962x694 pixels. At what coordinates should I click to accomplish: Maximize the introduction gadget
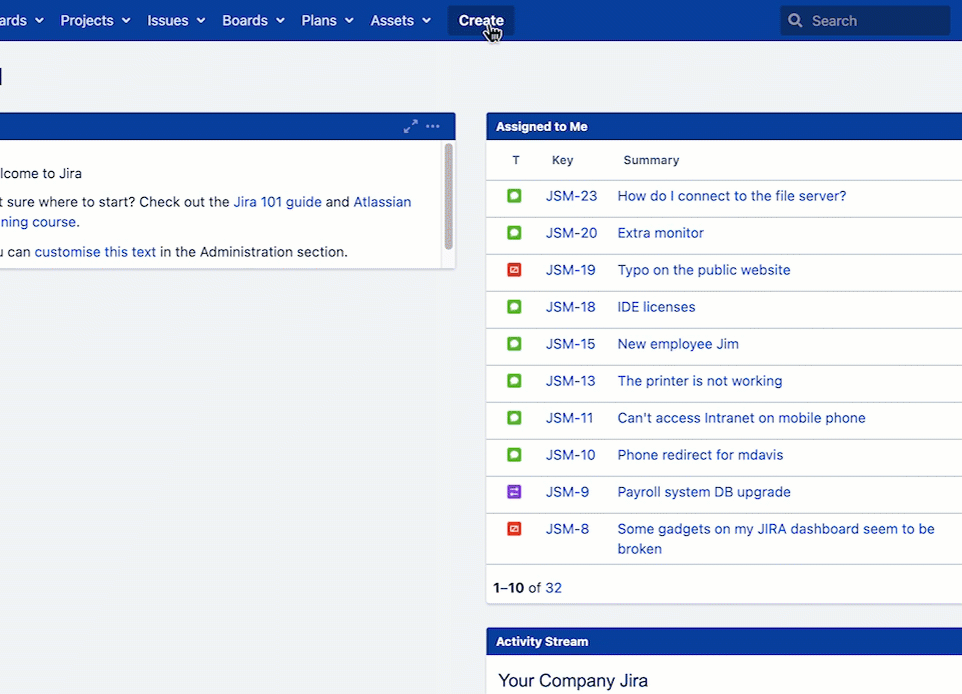click(410, 126)
